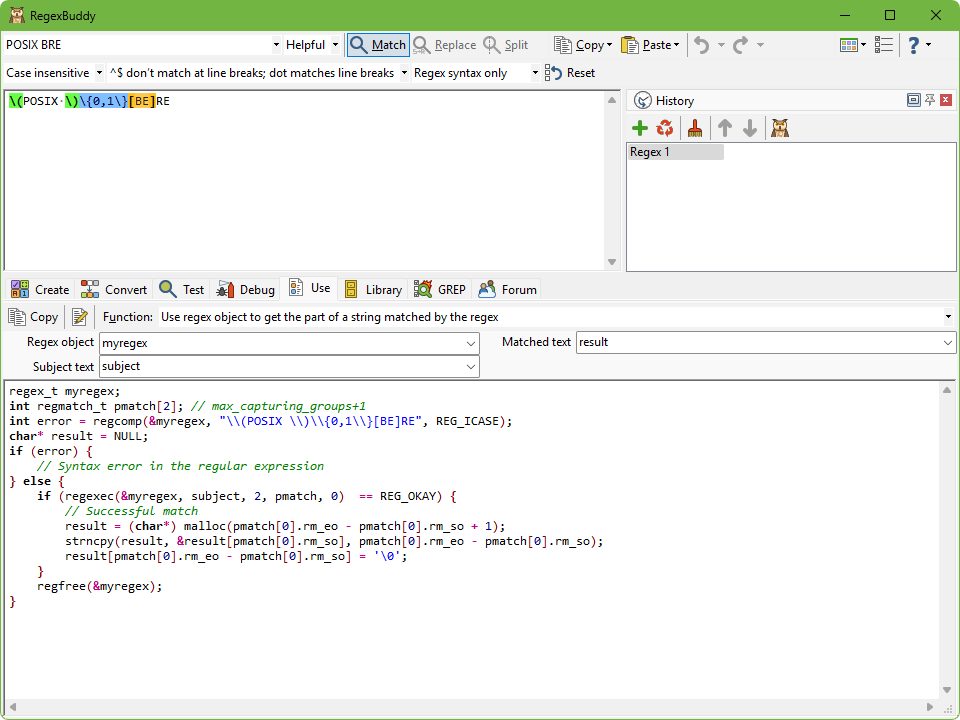Close the History panel
The width and height of the screenshot is (960, 720).
[946, 100]
